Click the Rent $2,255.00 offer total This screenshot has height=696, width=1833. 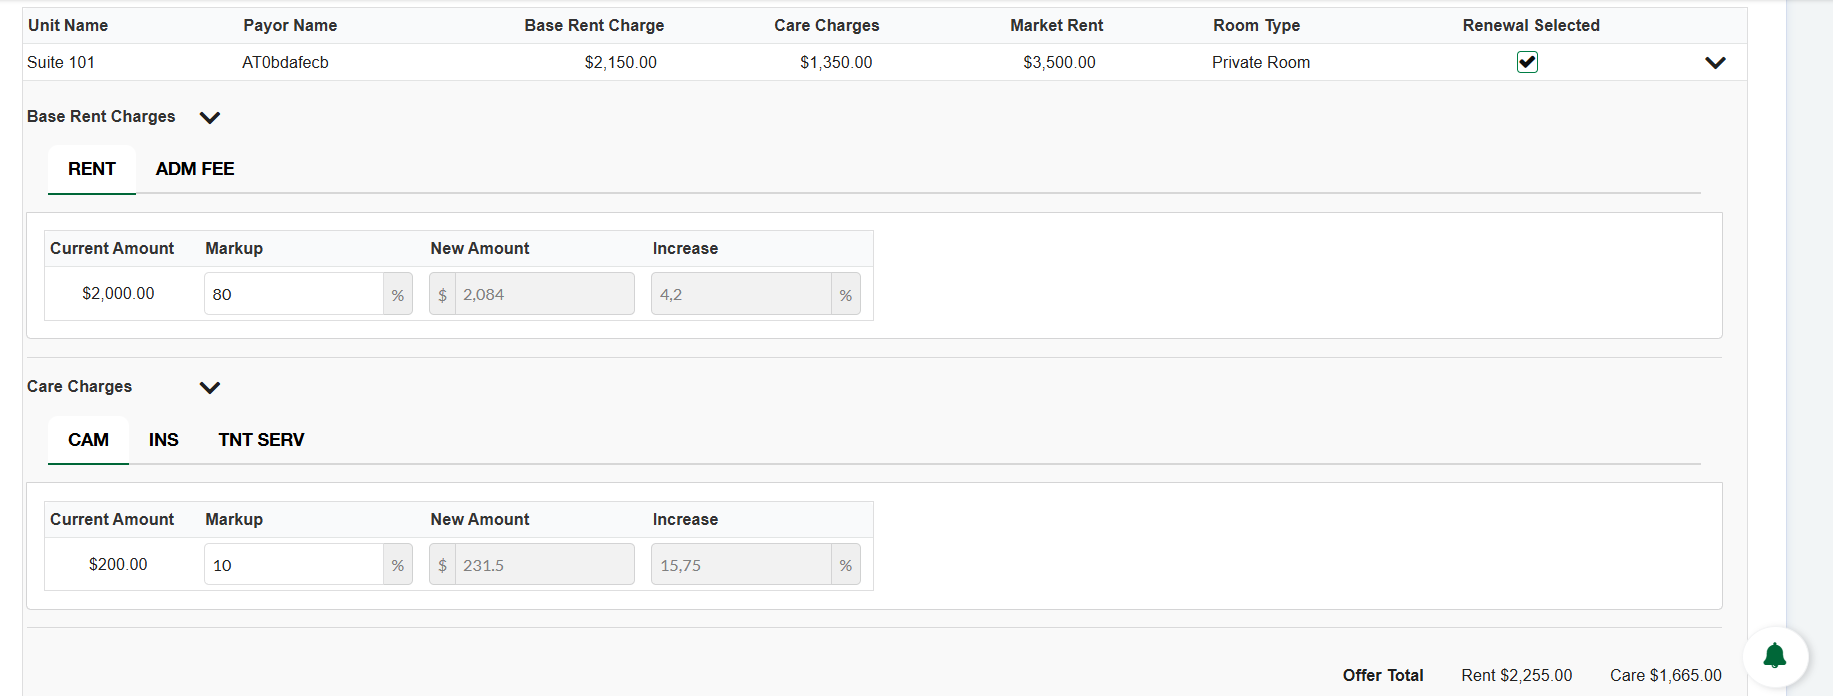(x=1517, y=675)
